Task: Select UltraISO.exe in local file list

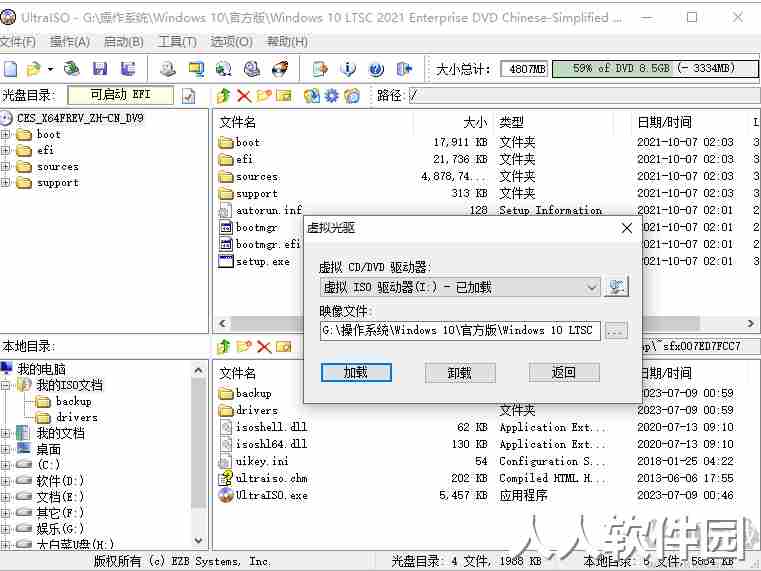Action: click(x=272, y=495)
